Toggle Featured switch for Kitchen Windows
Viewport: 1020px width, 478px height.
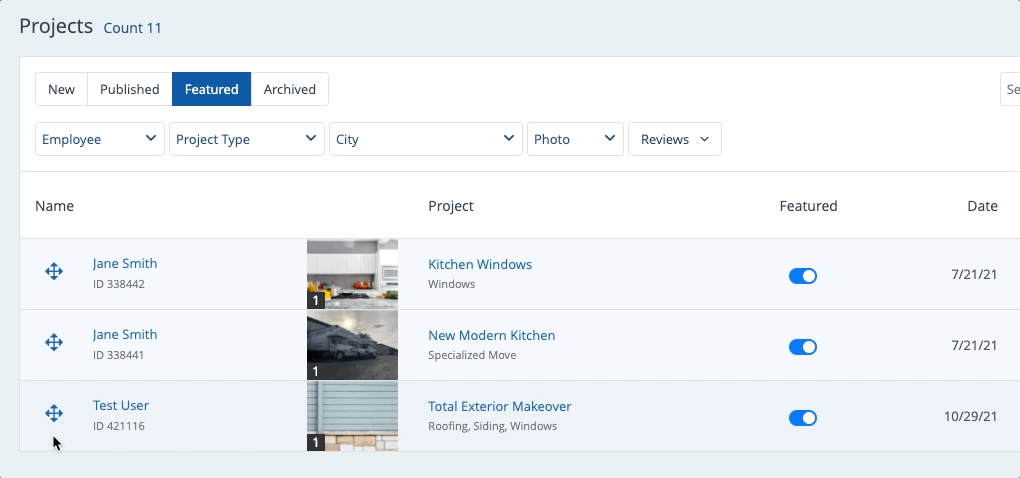[802, 276]
